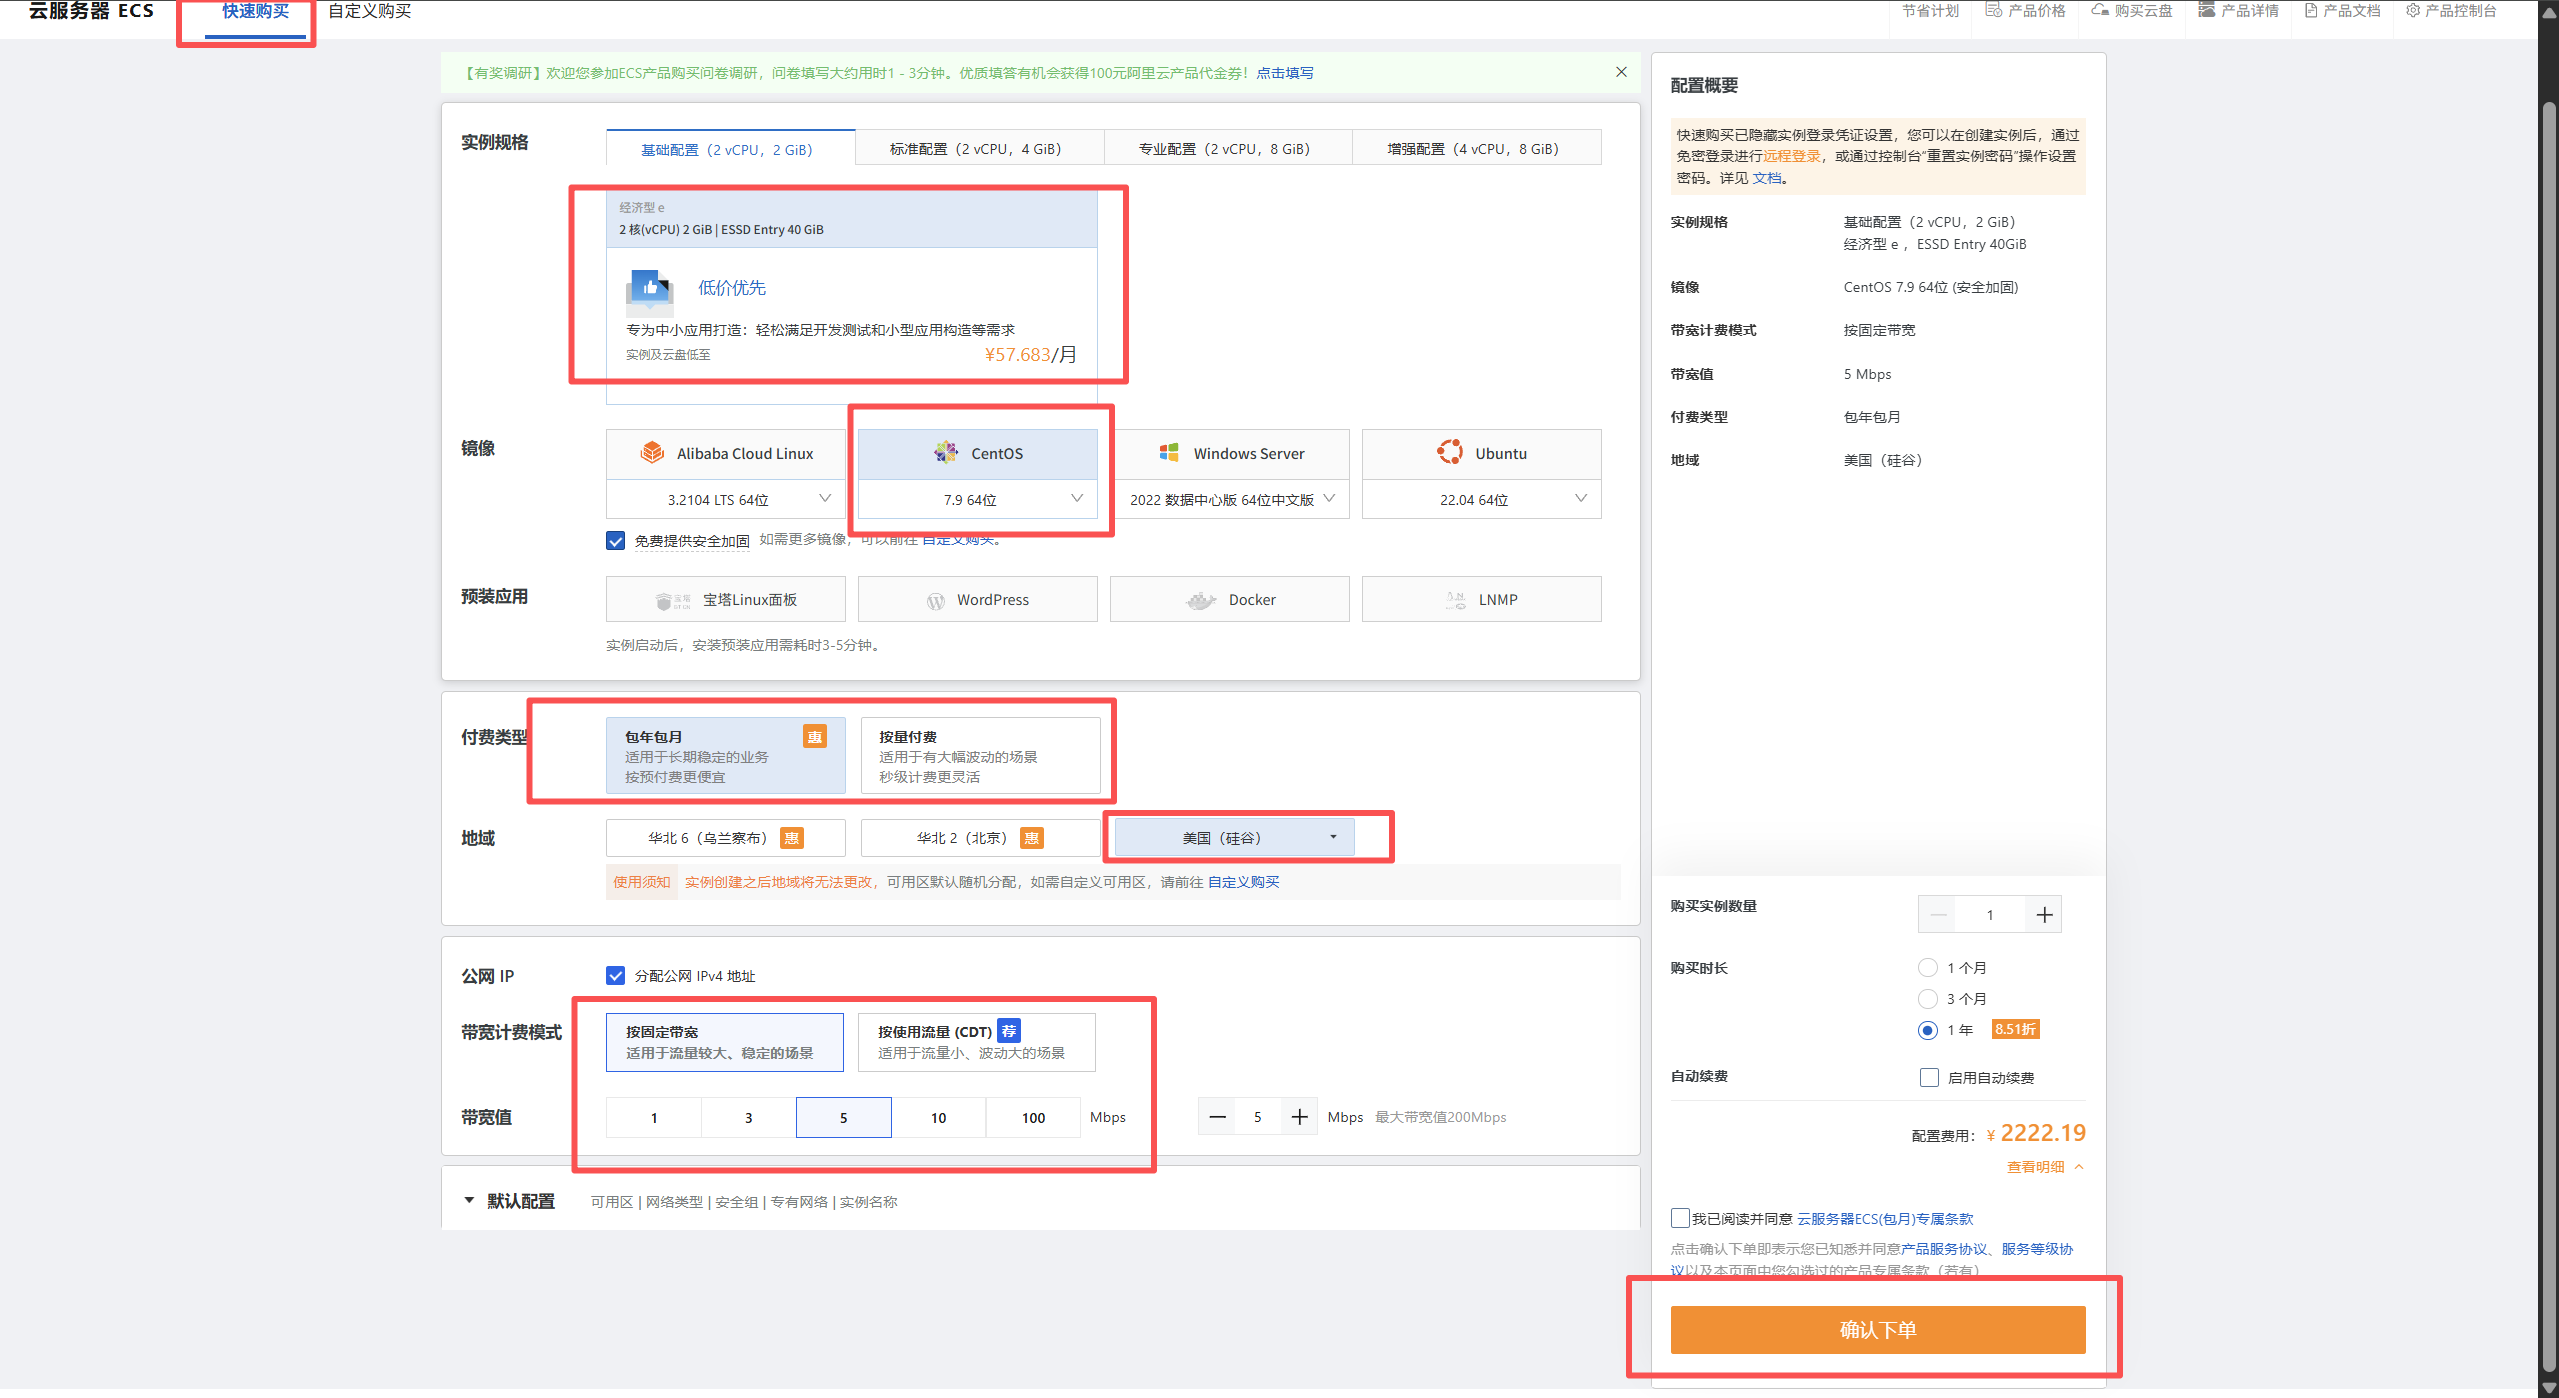
Task: Click the 低价优先 thumbs-up icon
Action: point(650,288)
